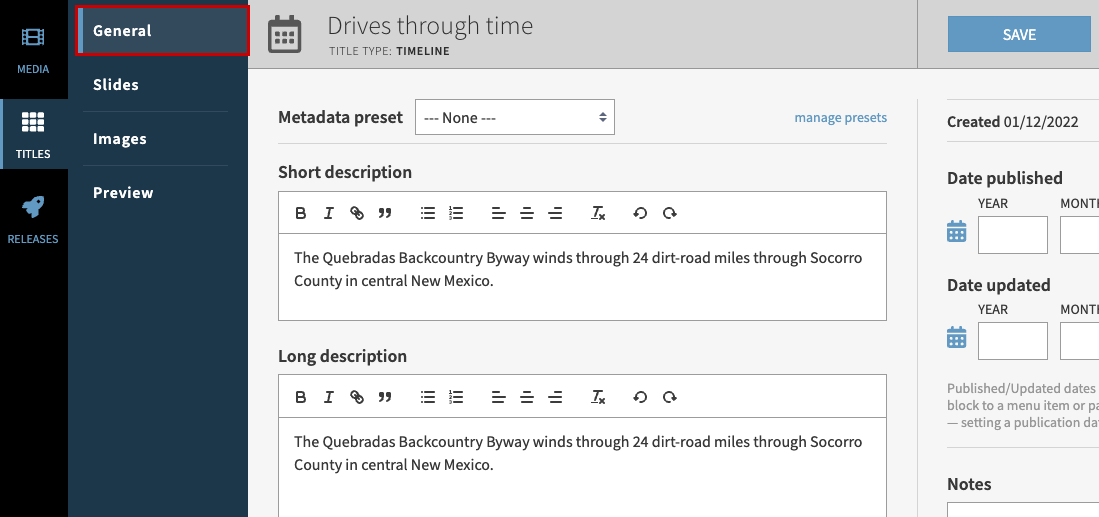Image resolution: width=1099 pixels, height=517 pixels.
Task: Apply blockquote in Long description editor
Action: pos(385,397)
